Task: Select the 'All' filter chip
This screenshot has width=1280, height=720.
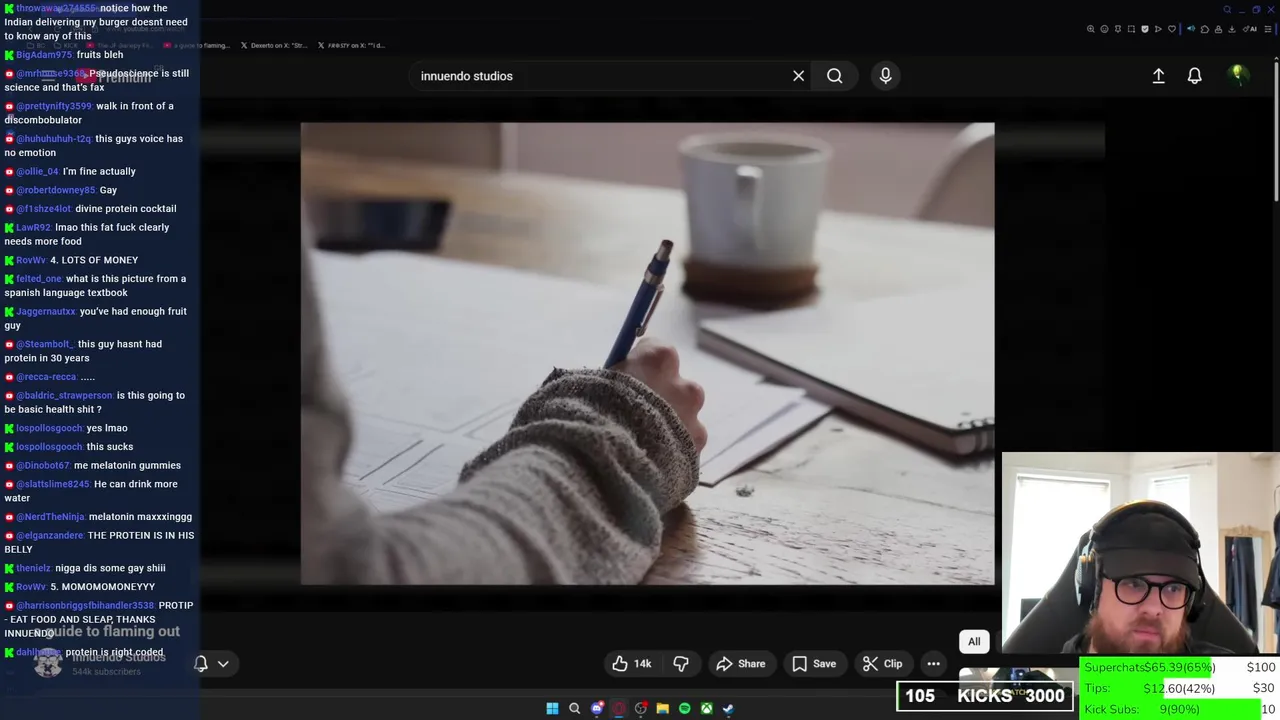Action: [x=974, y=642]
